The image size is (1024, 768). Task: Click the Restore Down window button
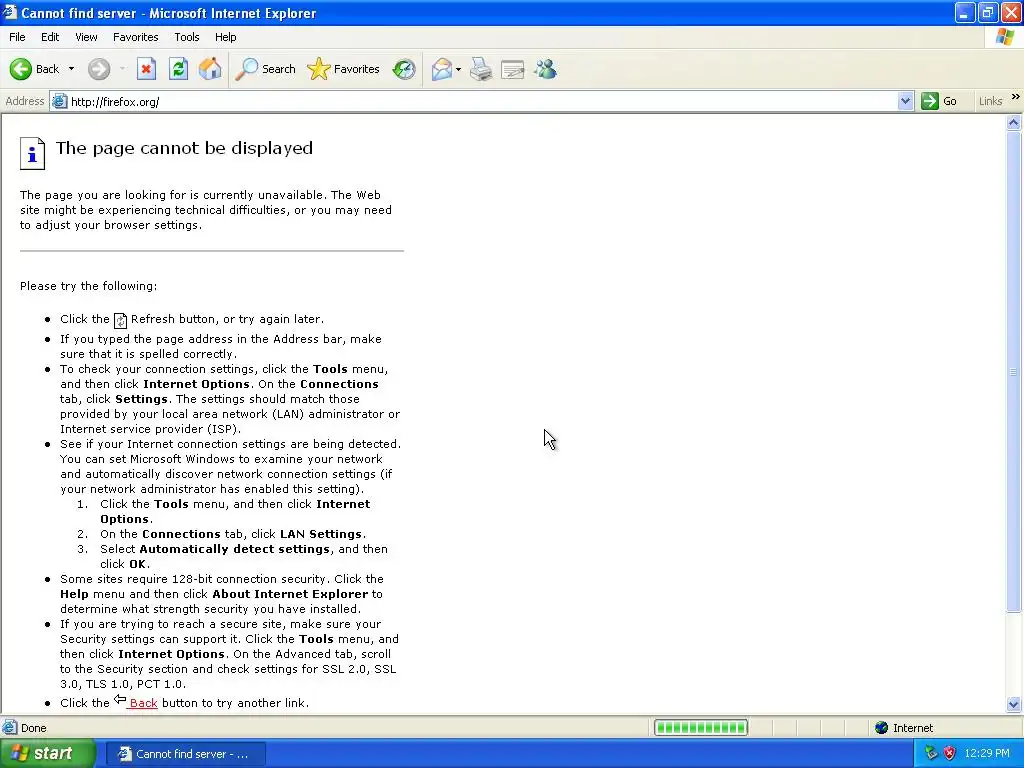point(988,12)
